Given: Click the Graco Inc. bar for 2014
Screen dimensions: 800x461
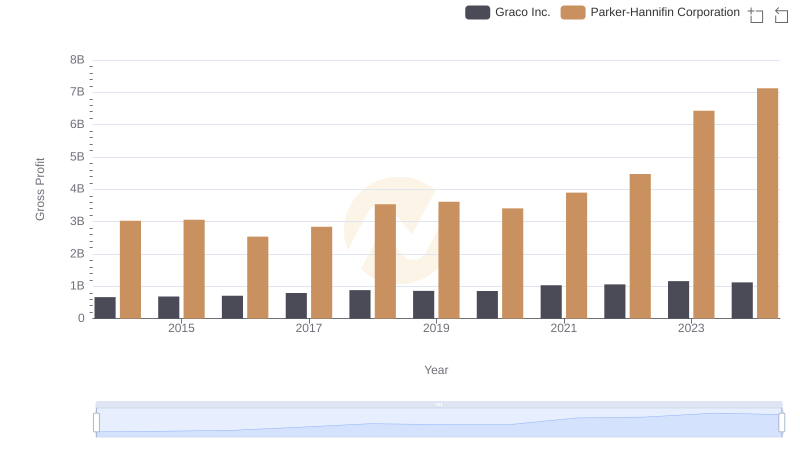Looking at the screenshot, I should [x=105, y=308].
